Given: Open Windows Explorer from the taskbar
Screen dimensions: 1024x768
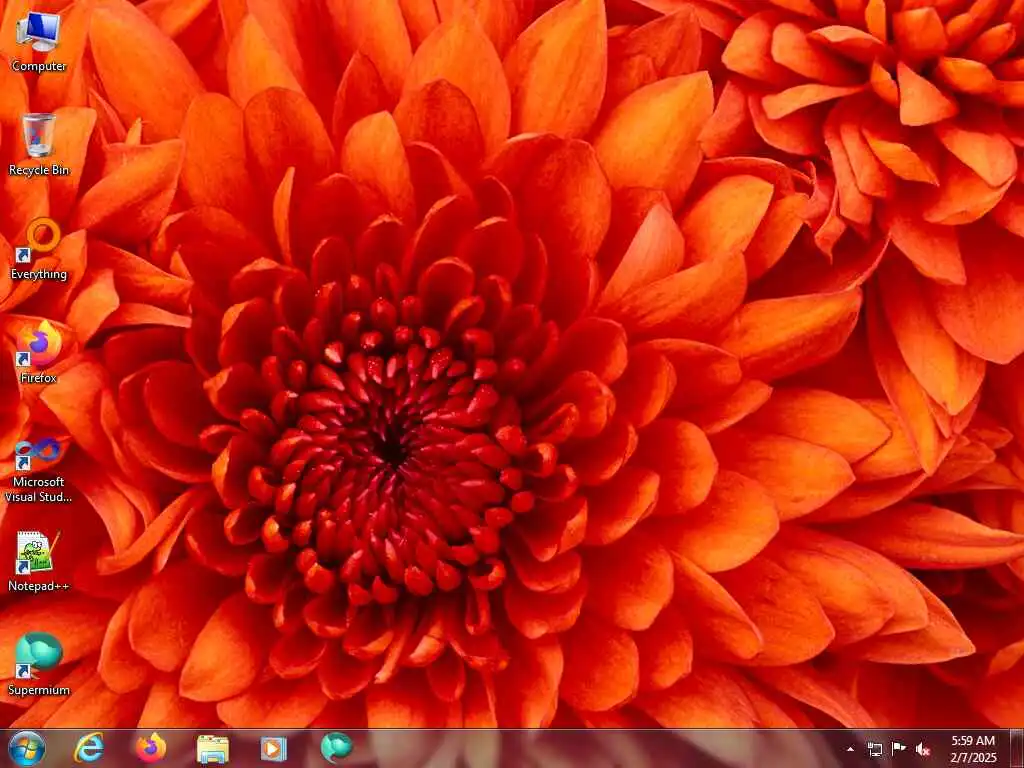Looking at the screenshot, I should pos(212,748).
